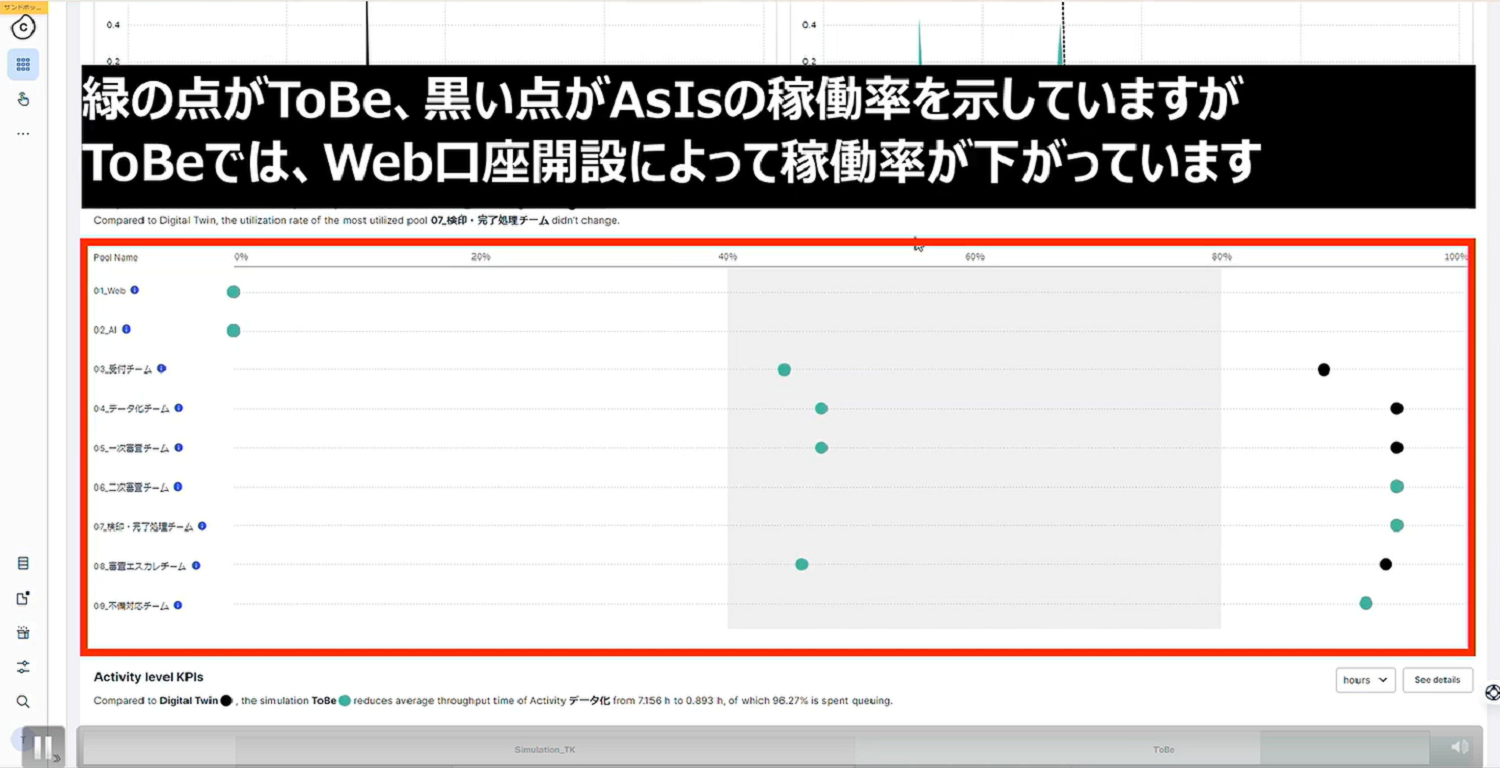Open the document with notification dot icon

(x=23, y=598)
